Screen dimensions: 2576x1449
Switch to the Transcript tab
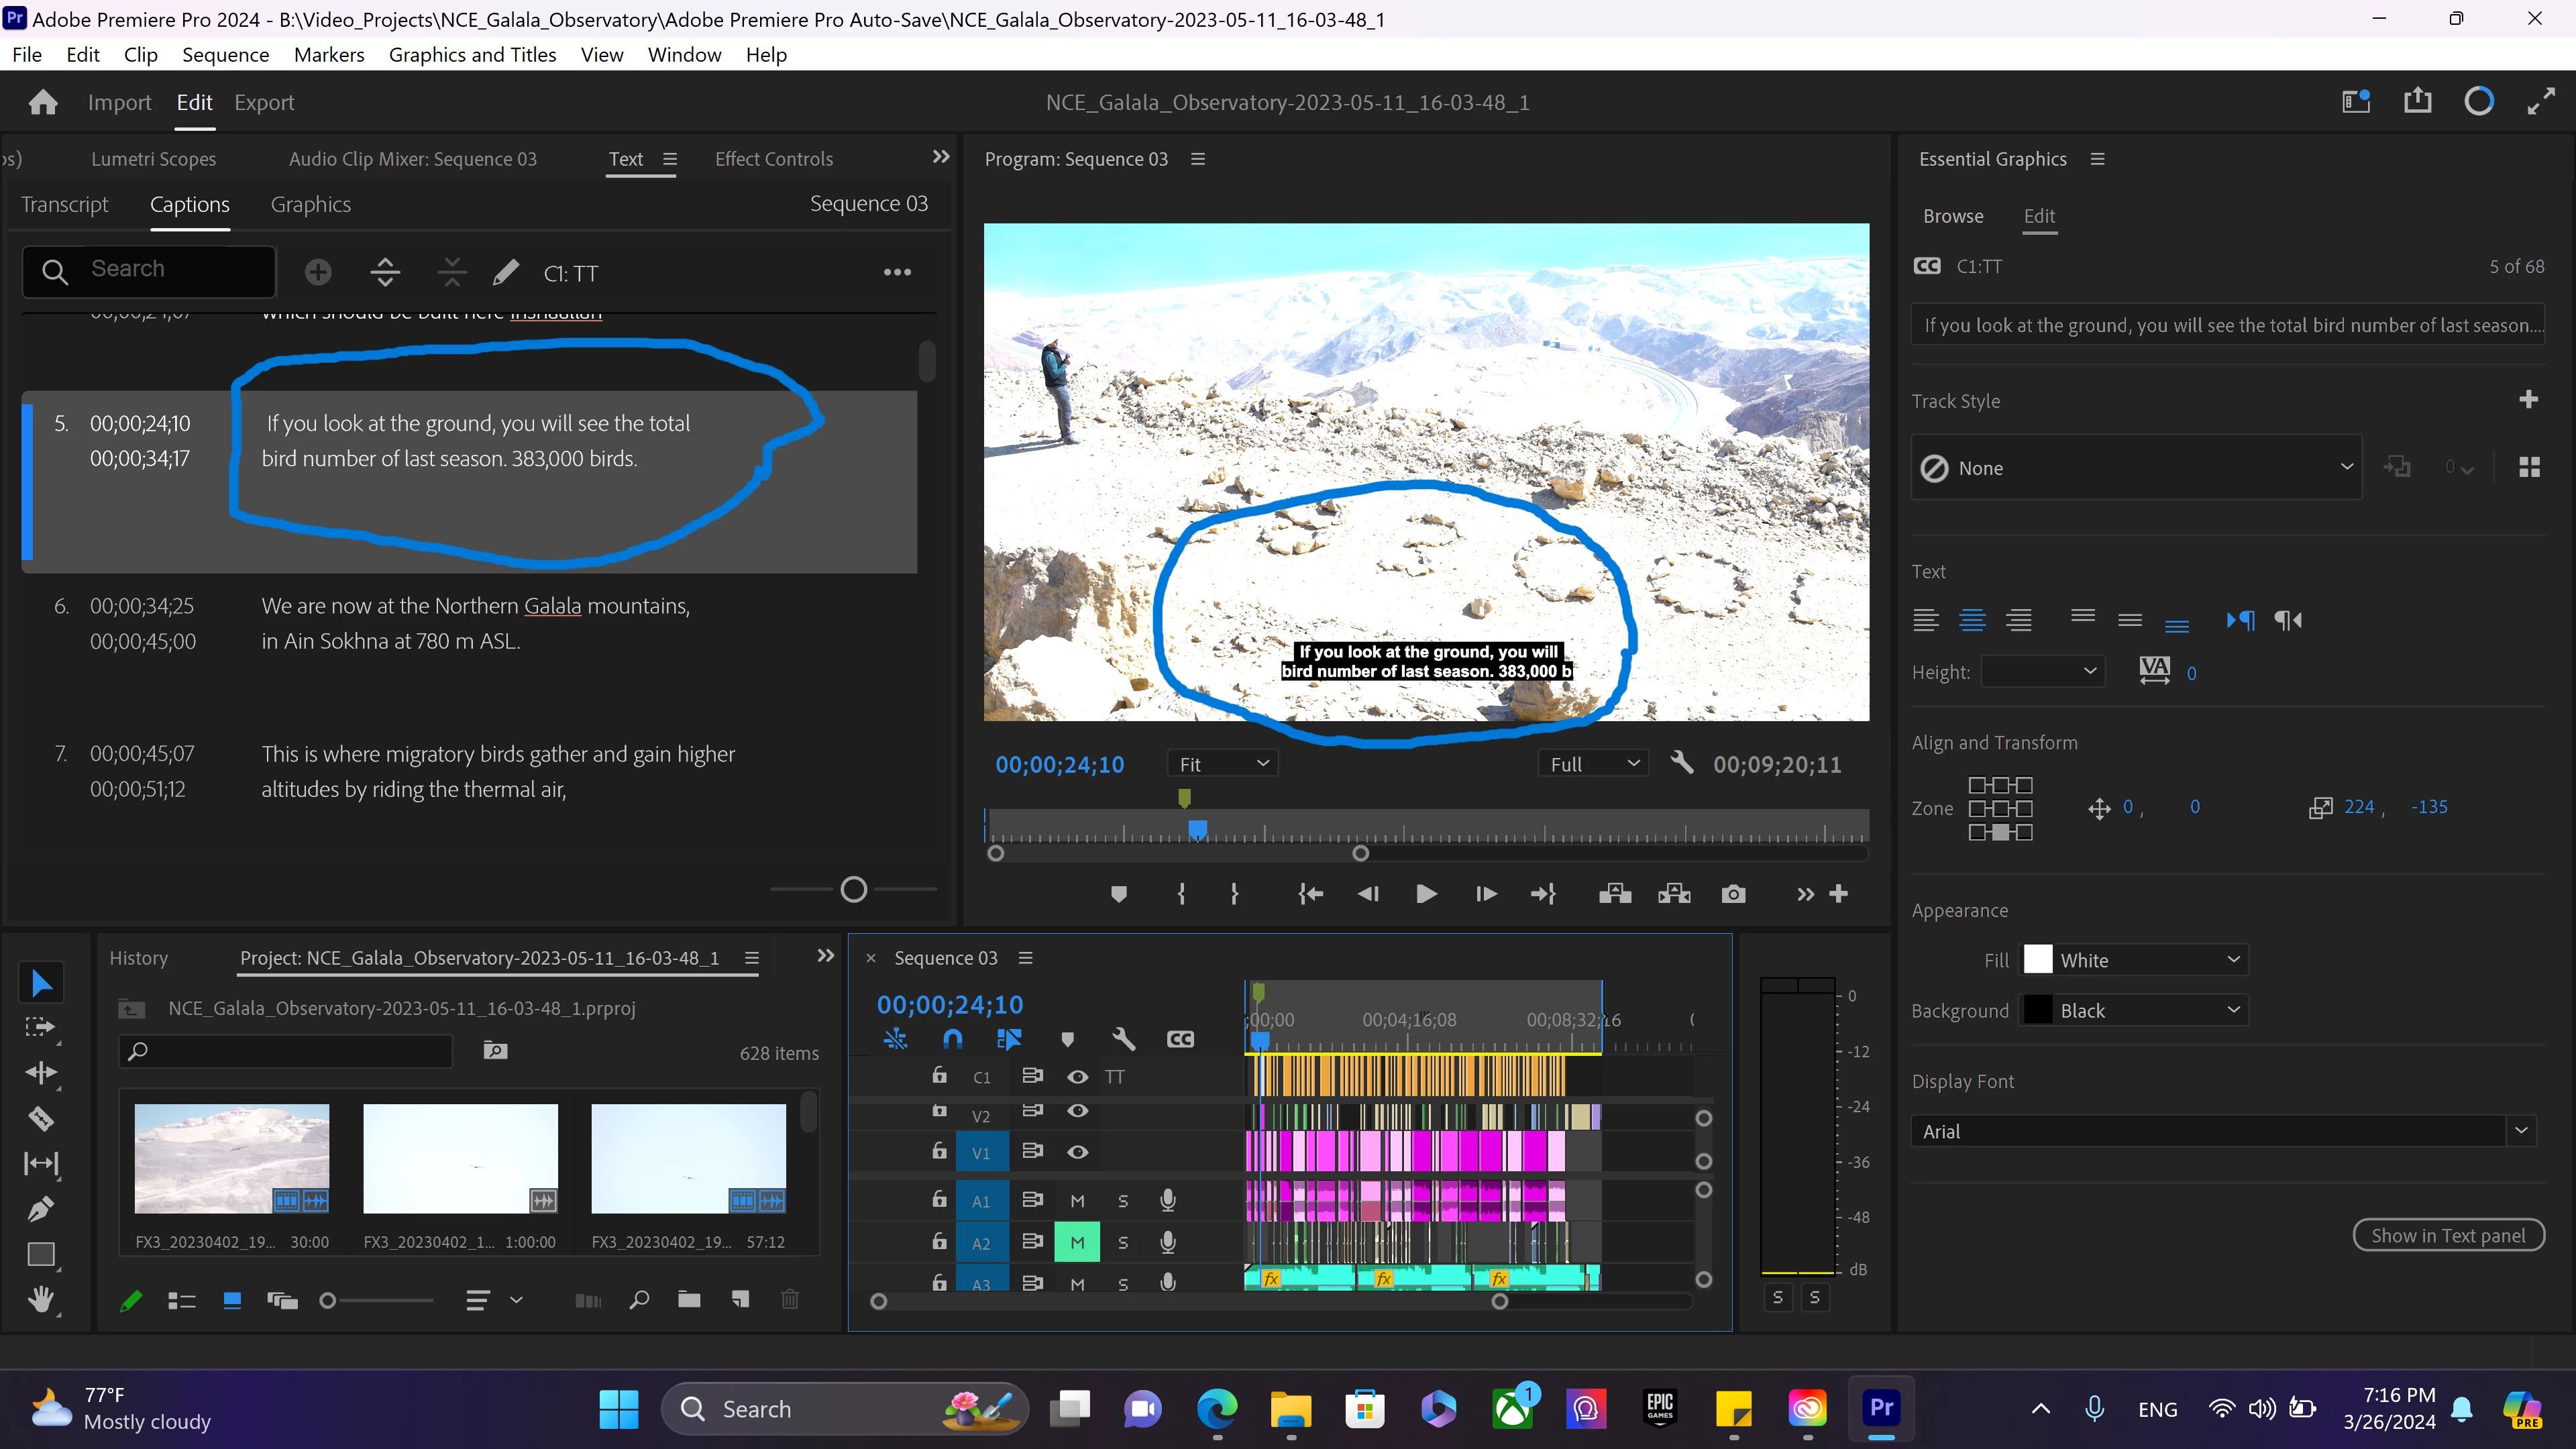click(64, 204)
